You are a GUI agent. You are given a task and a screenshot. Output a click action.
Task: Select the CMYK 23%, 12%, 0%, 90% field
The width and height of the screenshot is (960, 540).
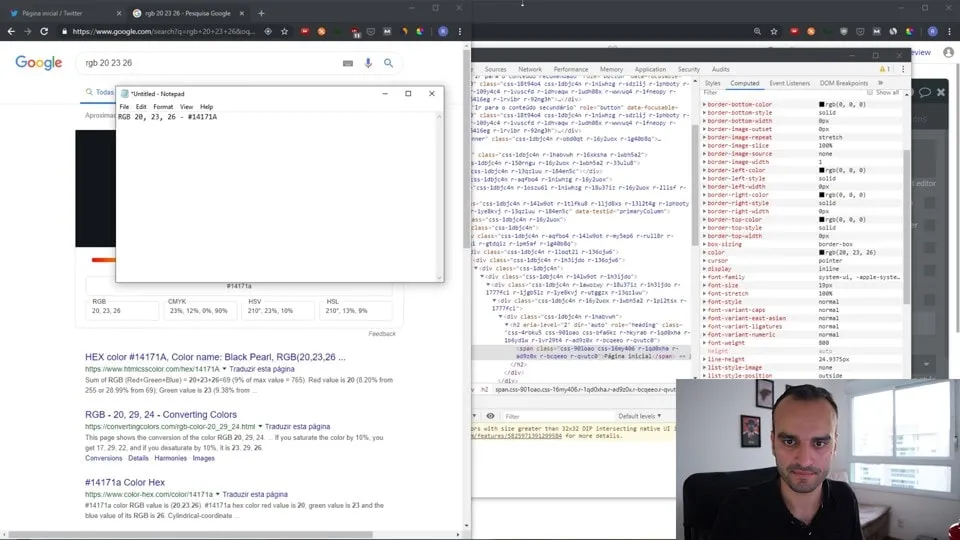point(199,310)
